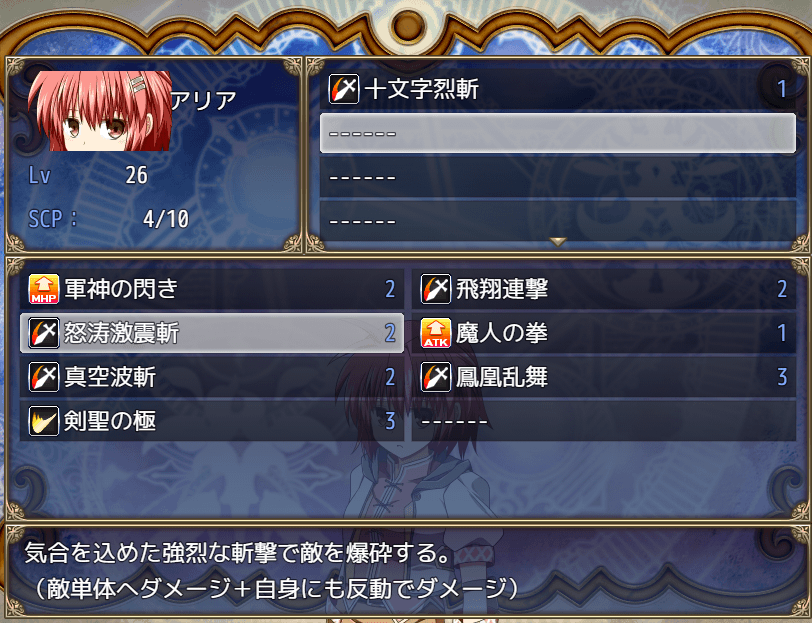
Task: Click the cost number beside 剣聖の極
Action: [x=390, y=421]
